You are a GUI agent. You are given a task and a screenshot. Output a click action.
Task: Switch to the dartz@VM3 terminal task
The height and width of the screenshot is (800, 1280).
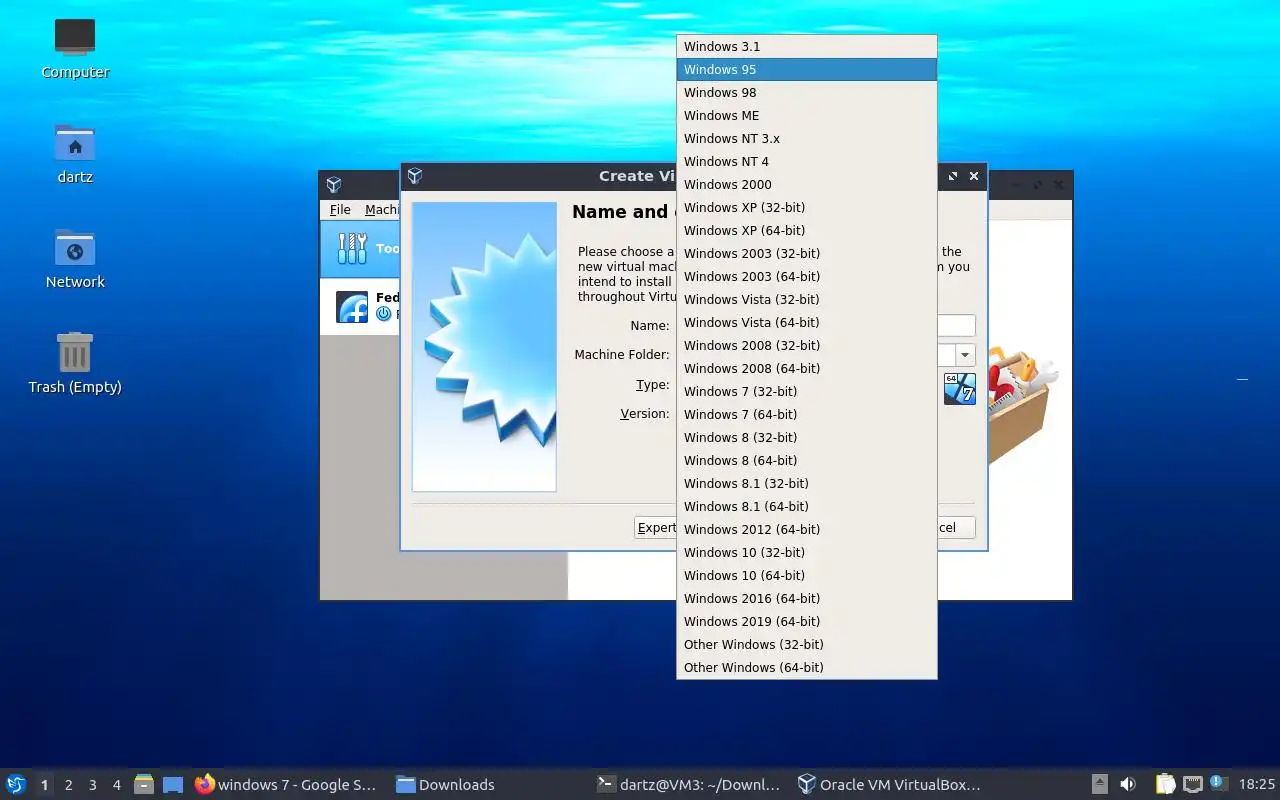[x=690, y=784]
